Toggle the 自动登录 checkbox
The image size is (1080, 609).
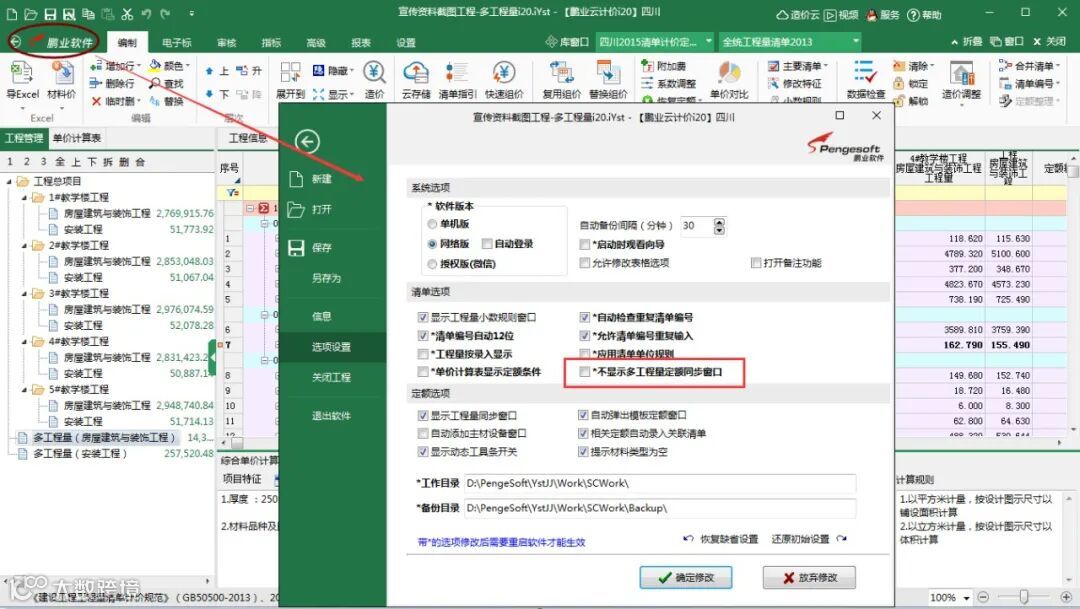point(487,244)
